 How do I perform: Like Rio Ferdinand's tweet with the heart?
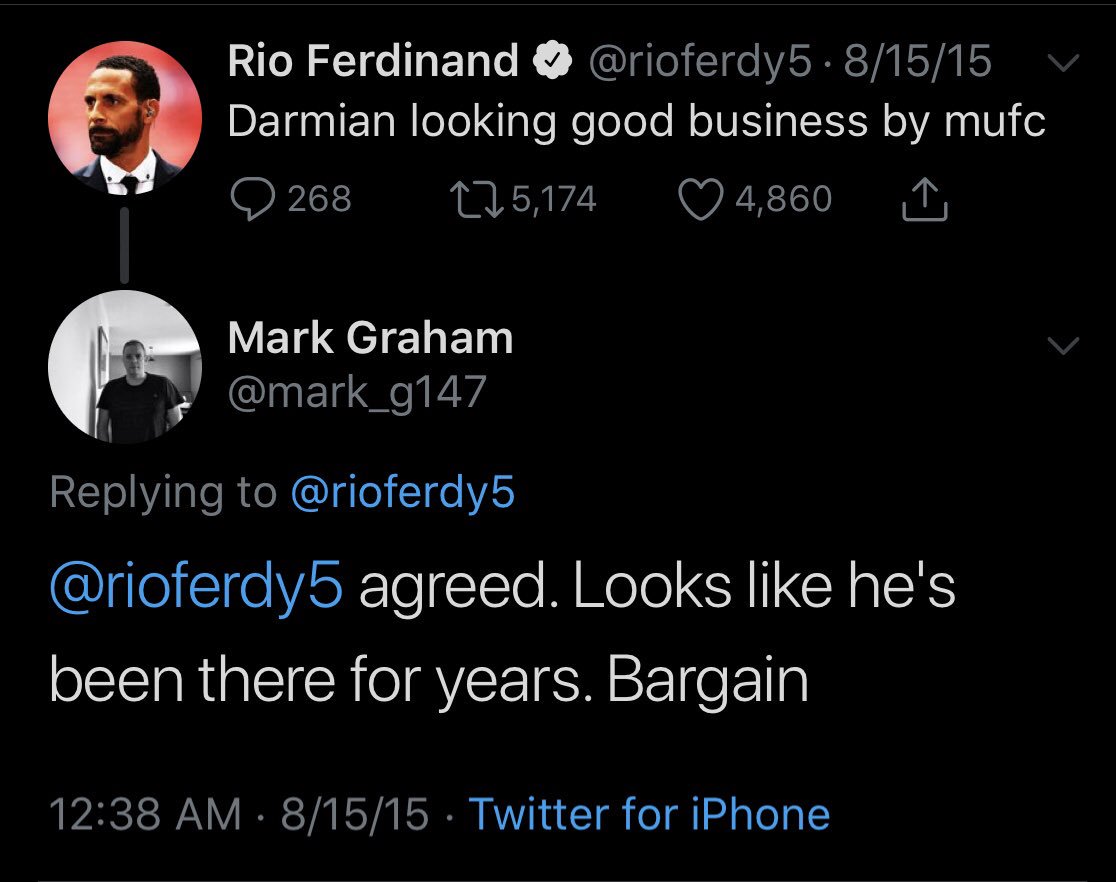coord(701,199)
